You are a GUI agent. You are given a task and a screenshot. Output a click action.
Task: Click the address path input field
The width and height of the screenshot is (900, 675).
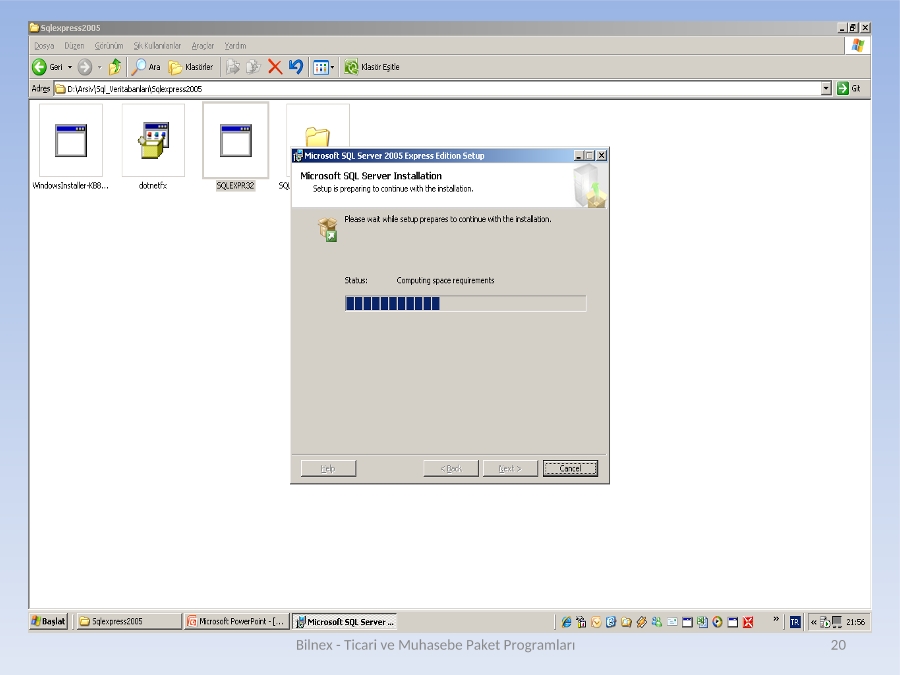(x=437, y=88)
